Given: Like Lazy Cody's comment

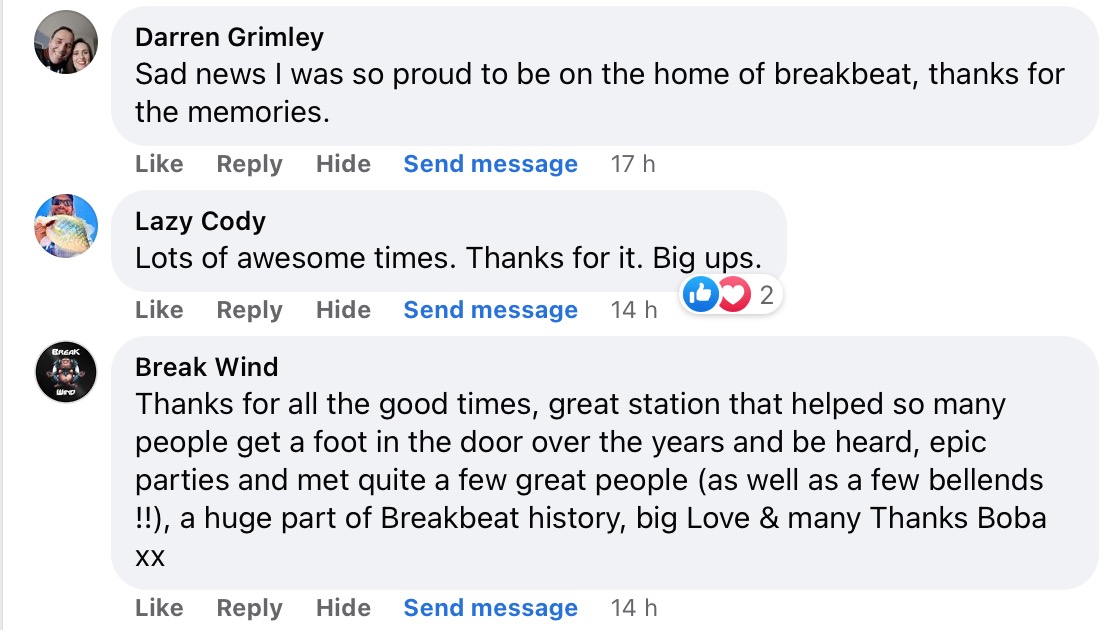Looking at the screenshot, I should click(x=159, y=310).
